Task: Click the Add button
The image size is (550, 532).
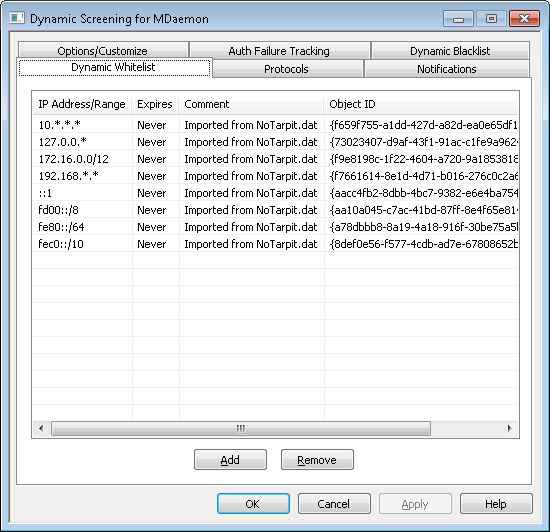Action: [230, 460]
